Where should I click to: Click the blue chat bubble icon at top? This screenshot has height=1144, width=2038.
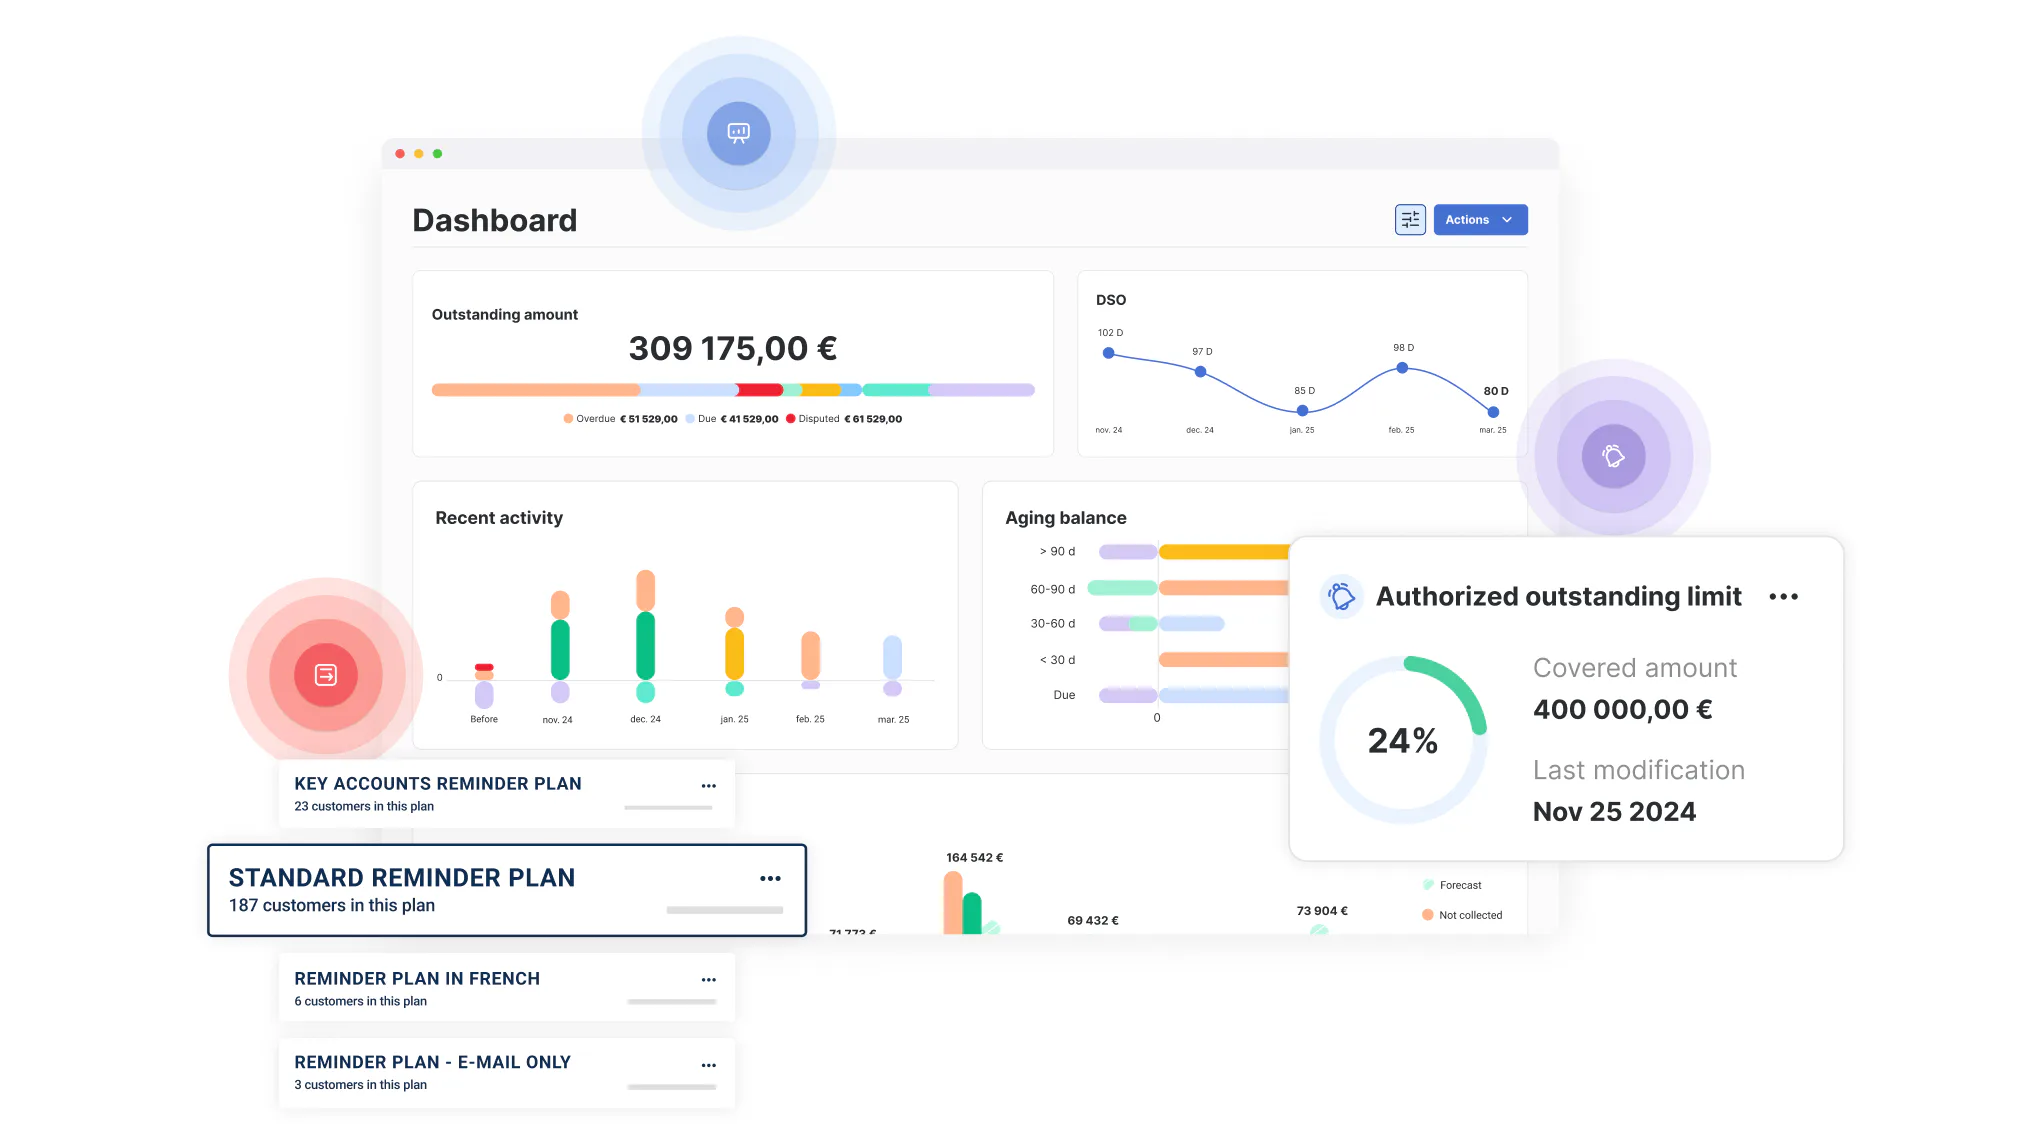[738, 133]
